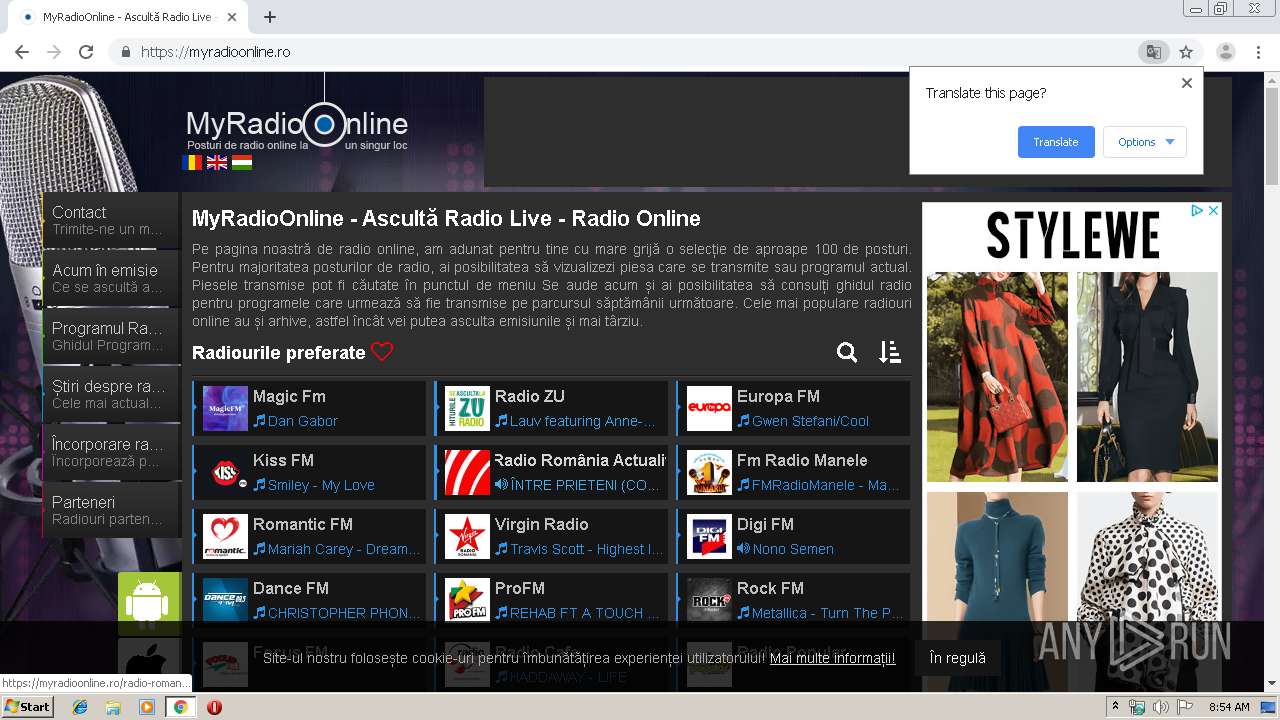Image resolution: width=1280 pixels, height=720 pixels.
Task: Open Romantic FM station logo
Action: tap(225, 536)
